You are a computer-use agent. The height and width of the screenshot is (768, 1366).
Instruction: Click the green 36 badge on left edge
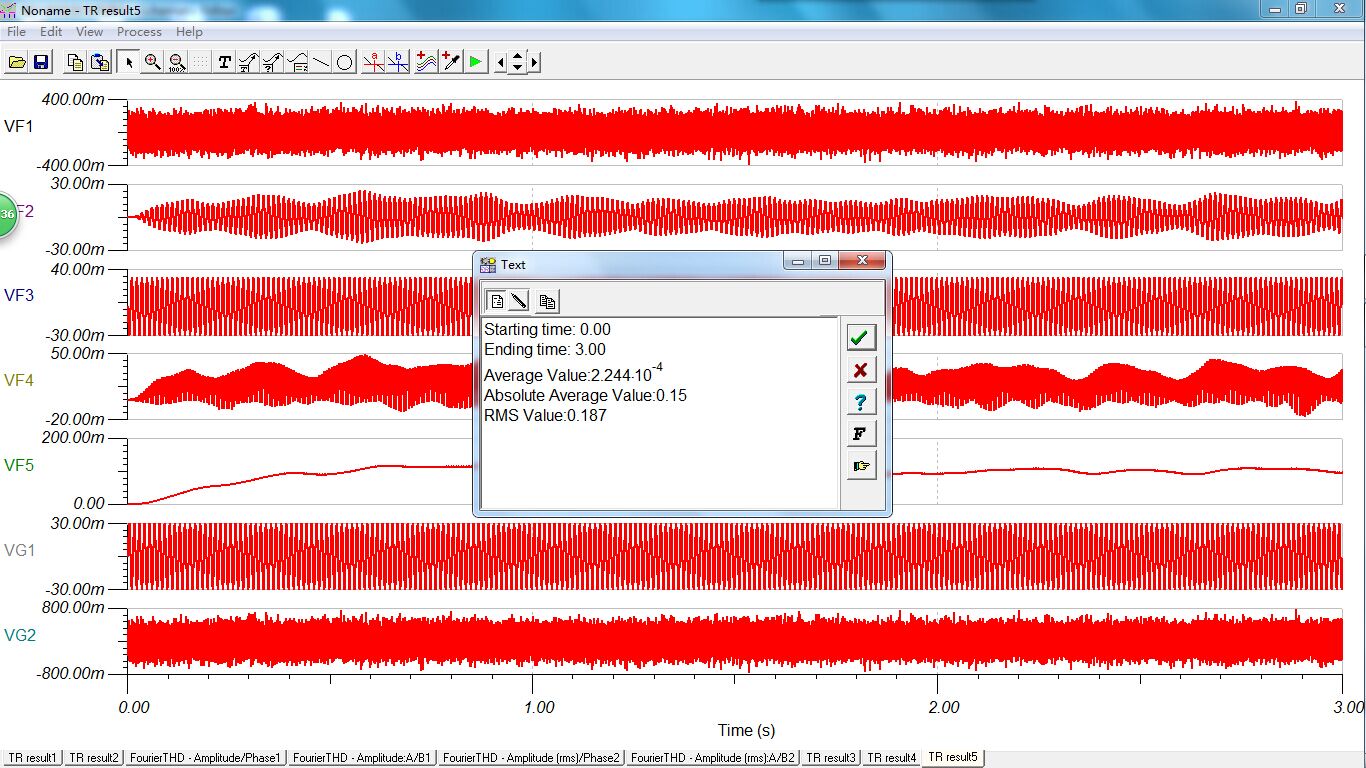[8, 214]
